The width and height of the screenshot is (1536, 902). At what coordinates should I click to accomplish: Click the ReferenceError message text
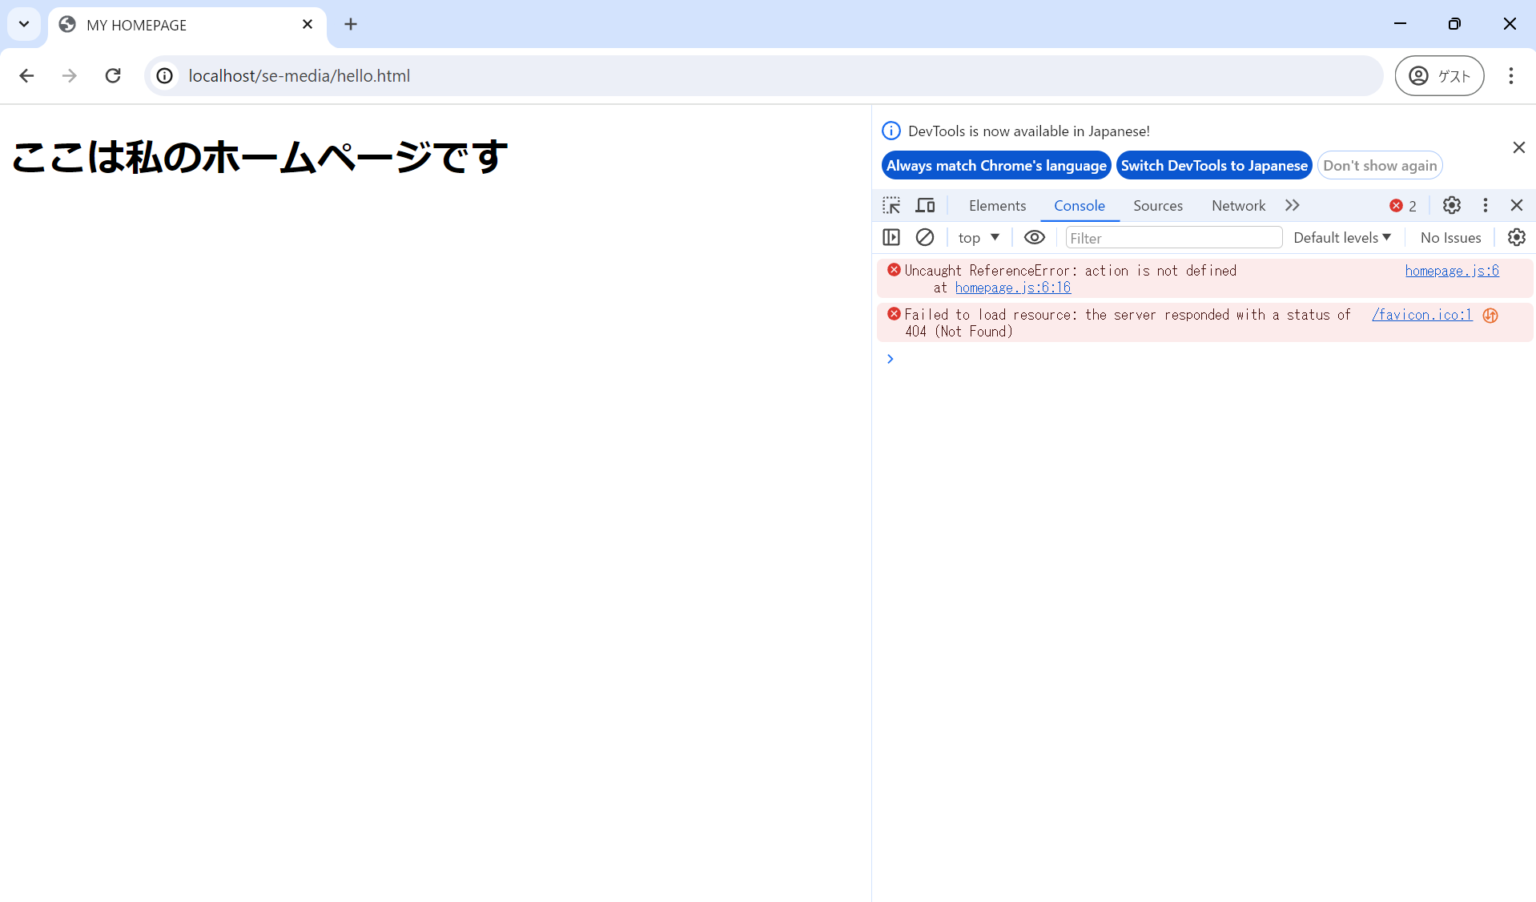pyautogui.click(x=1070, y=271)
